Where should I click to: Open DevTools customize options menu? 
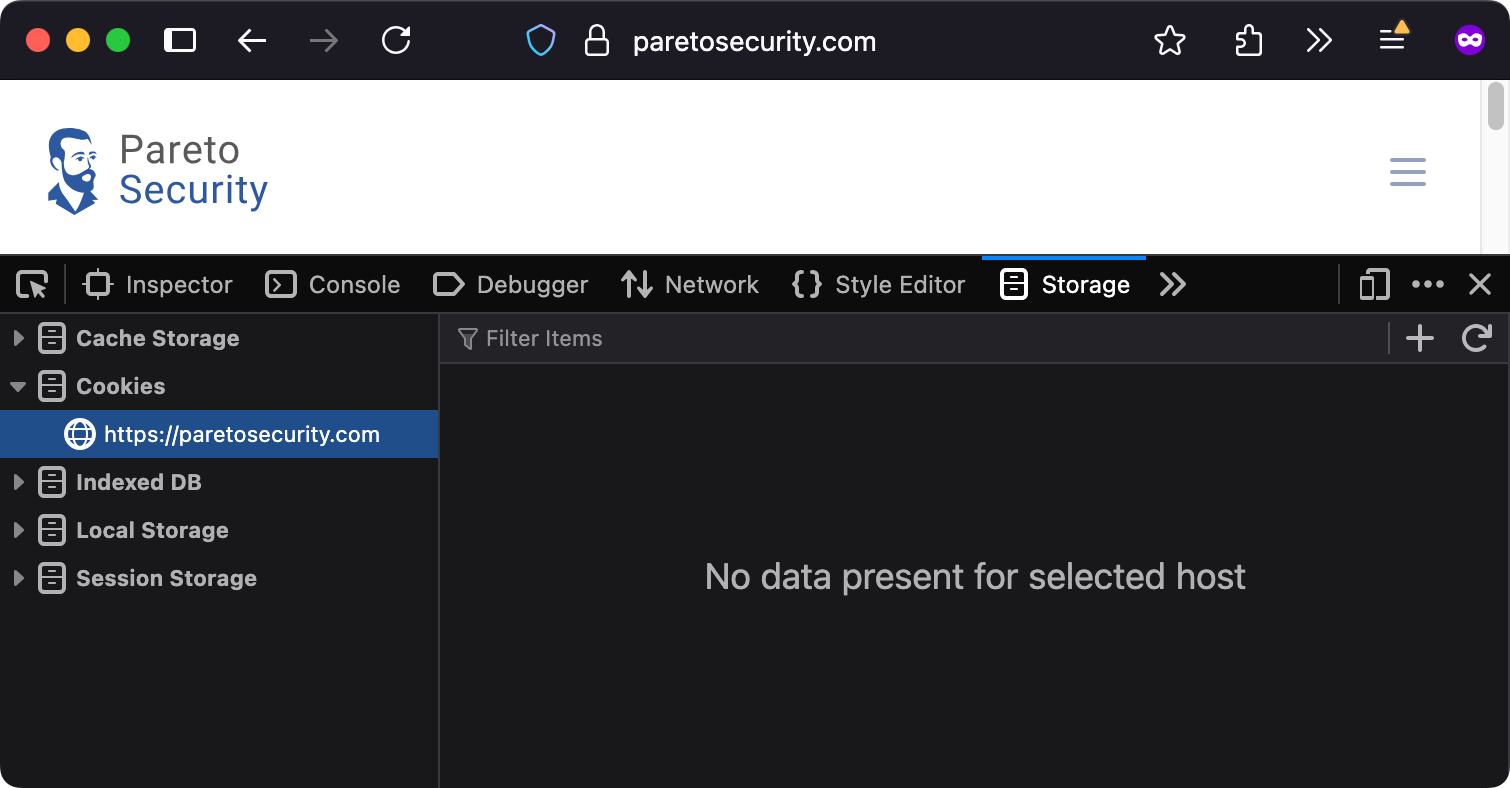click(1428, 285)
